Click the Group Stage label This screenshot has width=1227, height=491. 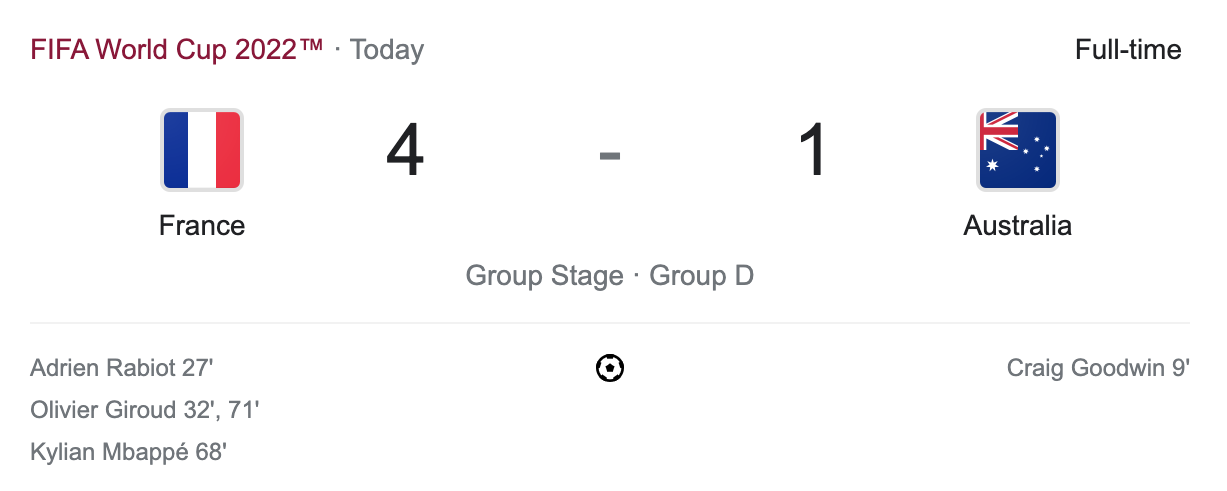[544, 275]
